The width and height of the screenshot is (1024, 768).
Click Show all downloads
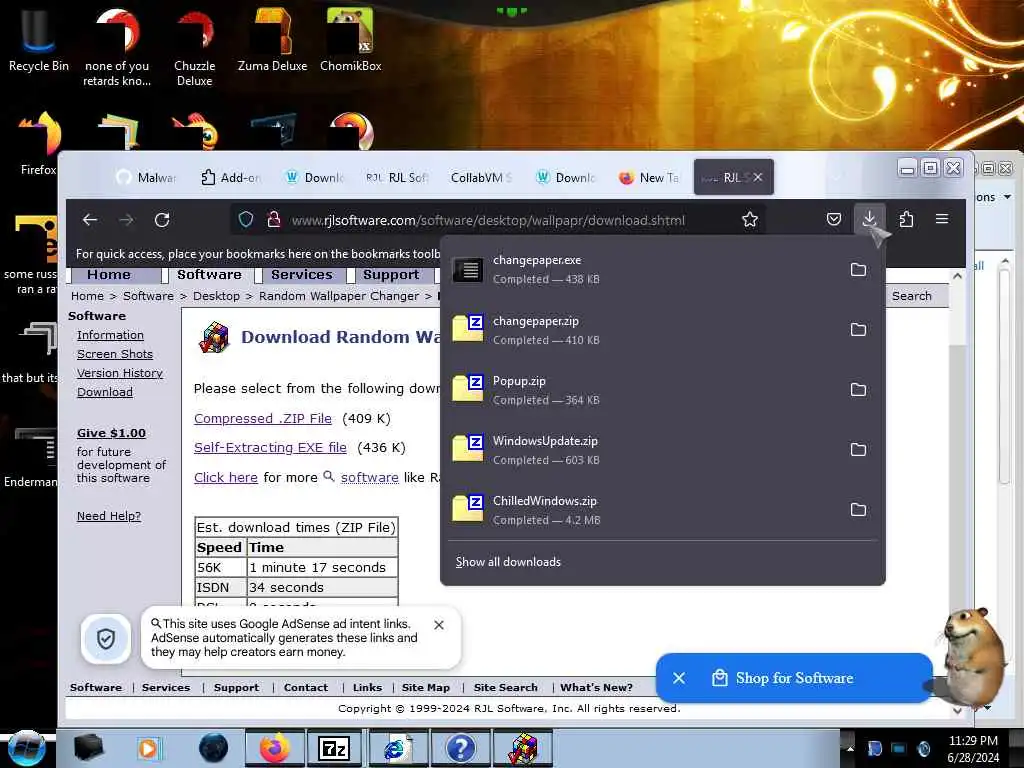(508, 562)
